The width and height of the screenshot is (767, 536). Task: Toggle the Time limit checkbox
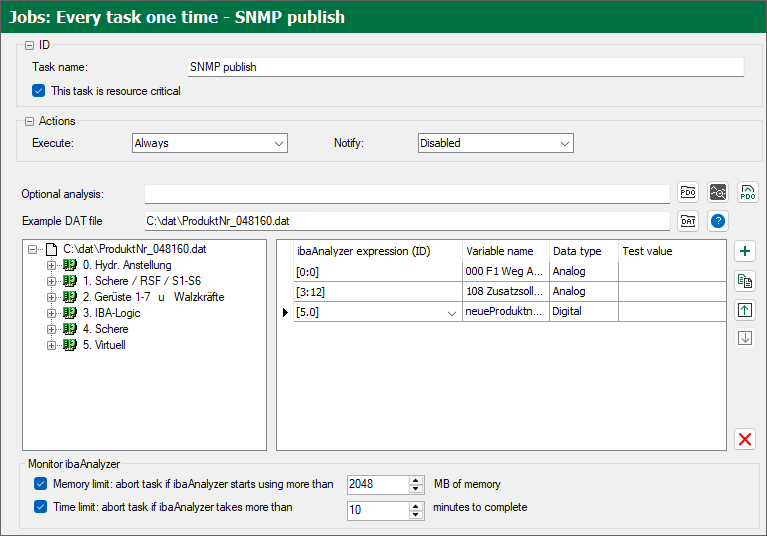coord(41,507)
